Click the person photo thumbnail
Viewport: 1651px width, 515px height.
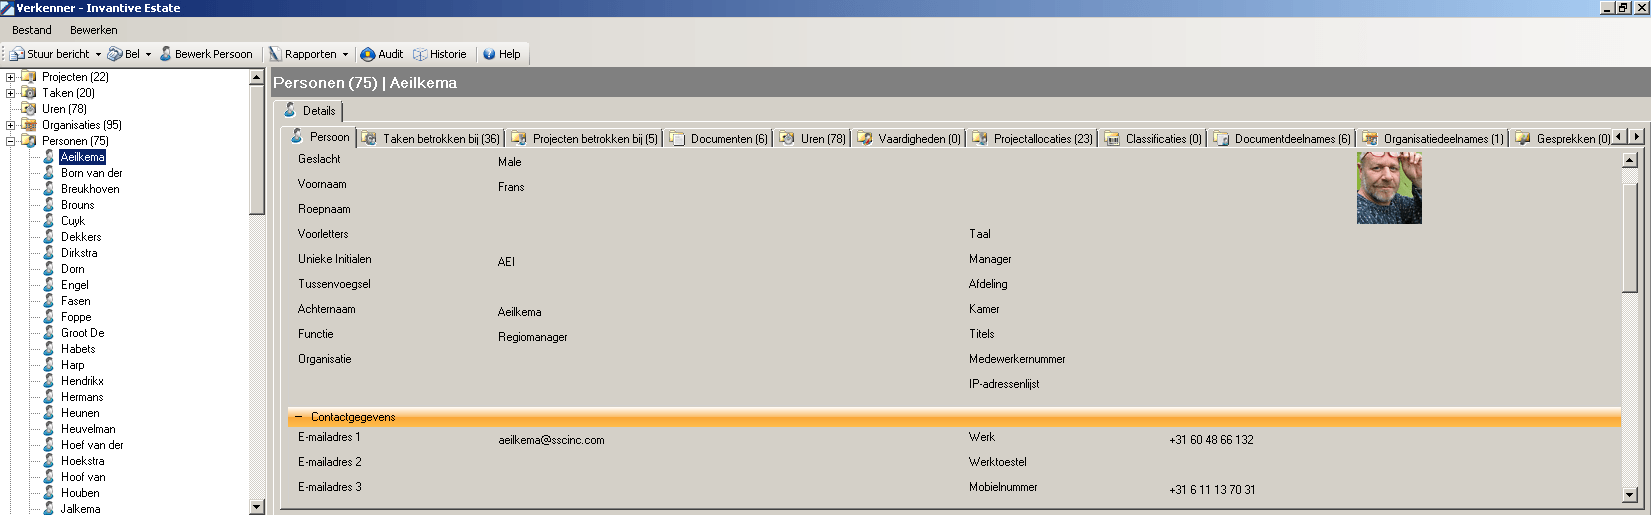pos(1389,187)
